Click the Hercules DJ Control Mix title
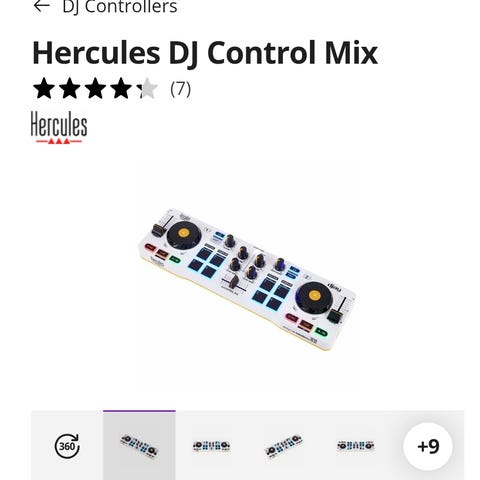The height and width of the screenshot is (480, 480). (205, 53)
